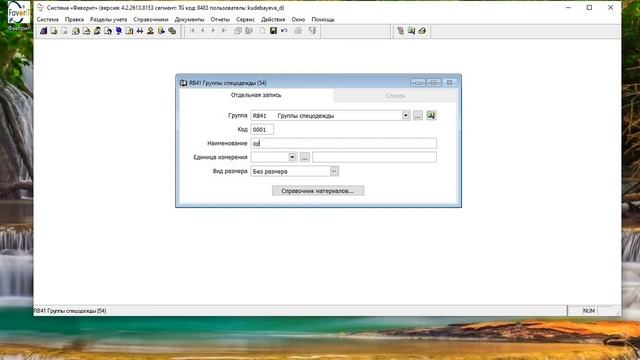Open the Сервис menu
Viewport: 640px width, 360px height.
(x=245, y=20)
